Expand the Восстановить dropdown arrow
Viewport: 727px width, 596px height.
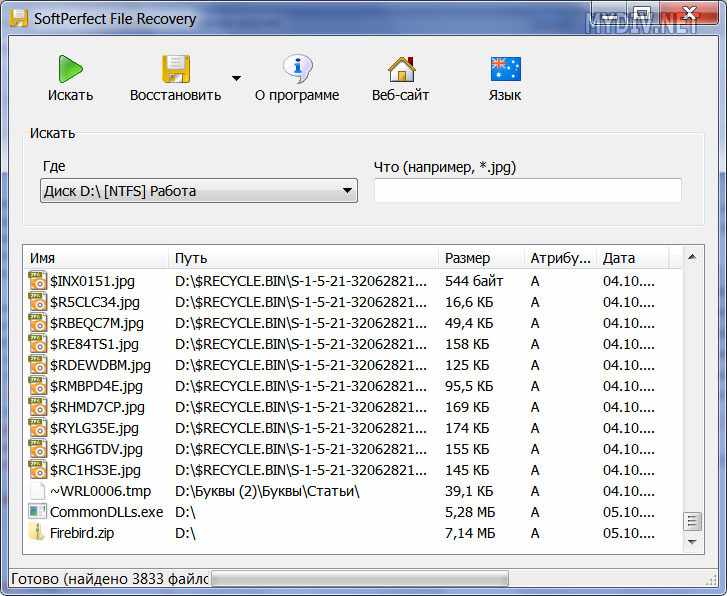(x=236, y=78)
